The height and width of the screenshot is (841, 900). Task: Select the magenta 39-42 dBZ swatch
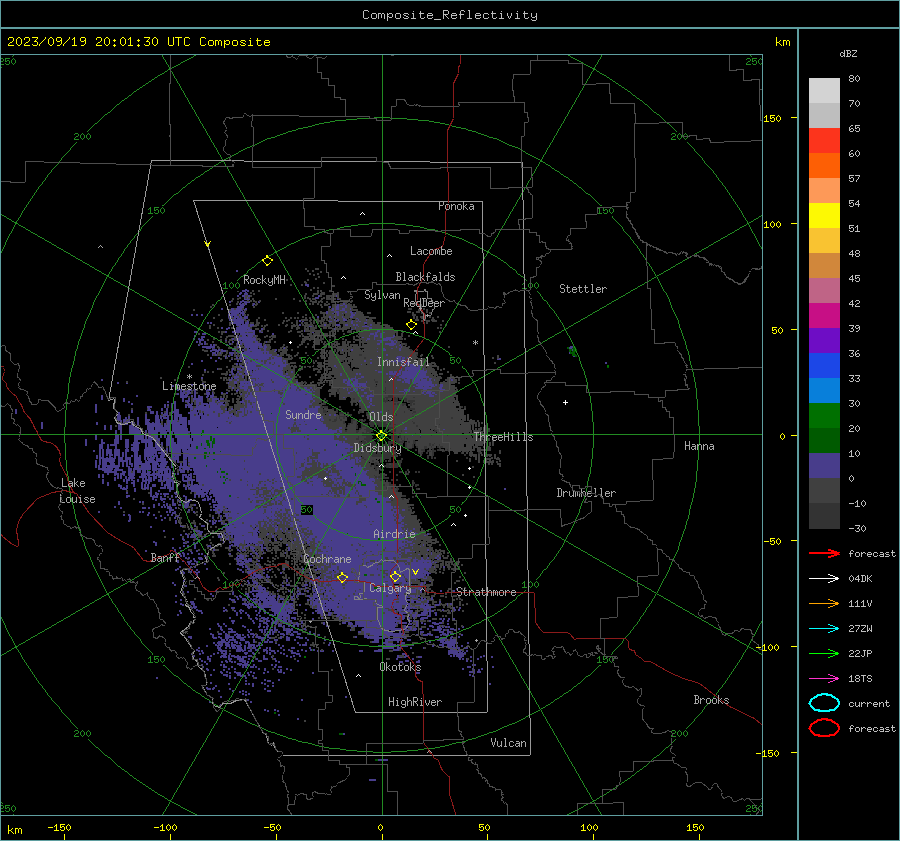pyautogui.click(x=824, y=316)
